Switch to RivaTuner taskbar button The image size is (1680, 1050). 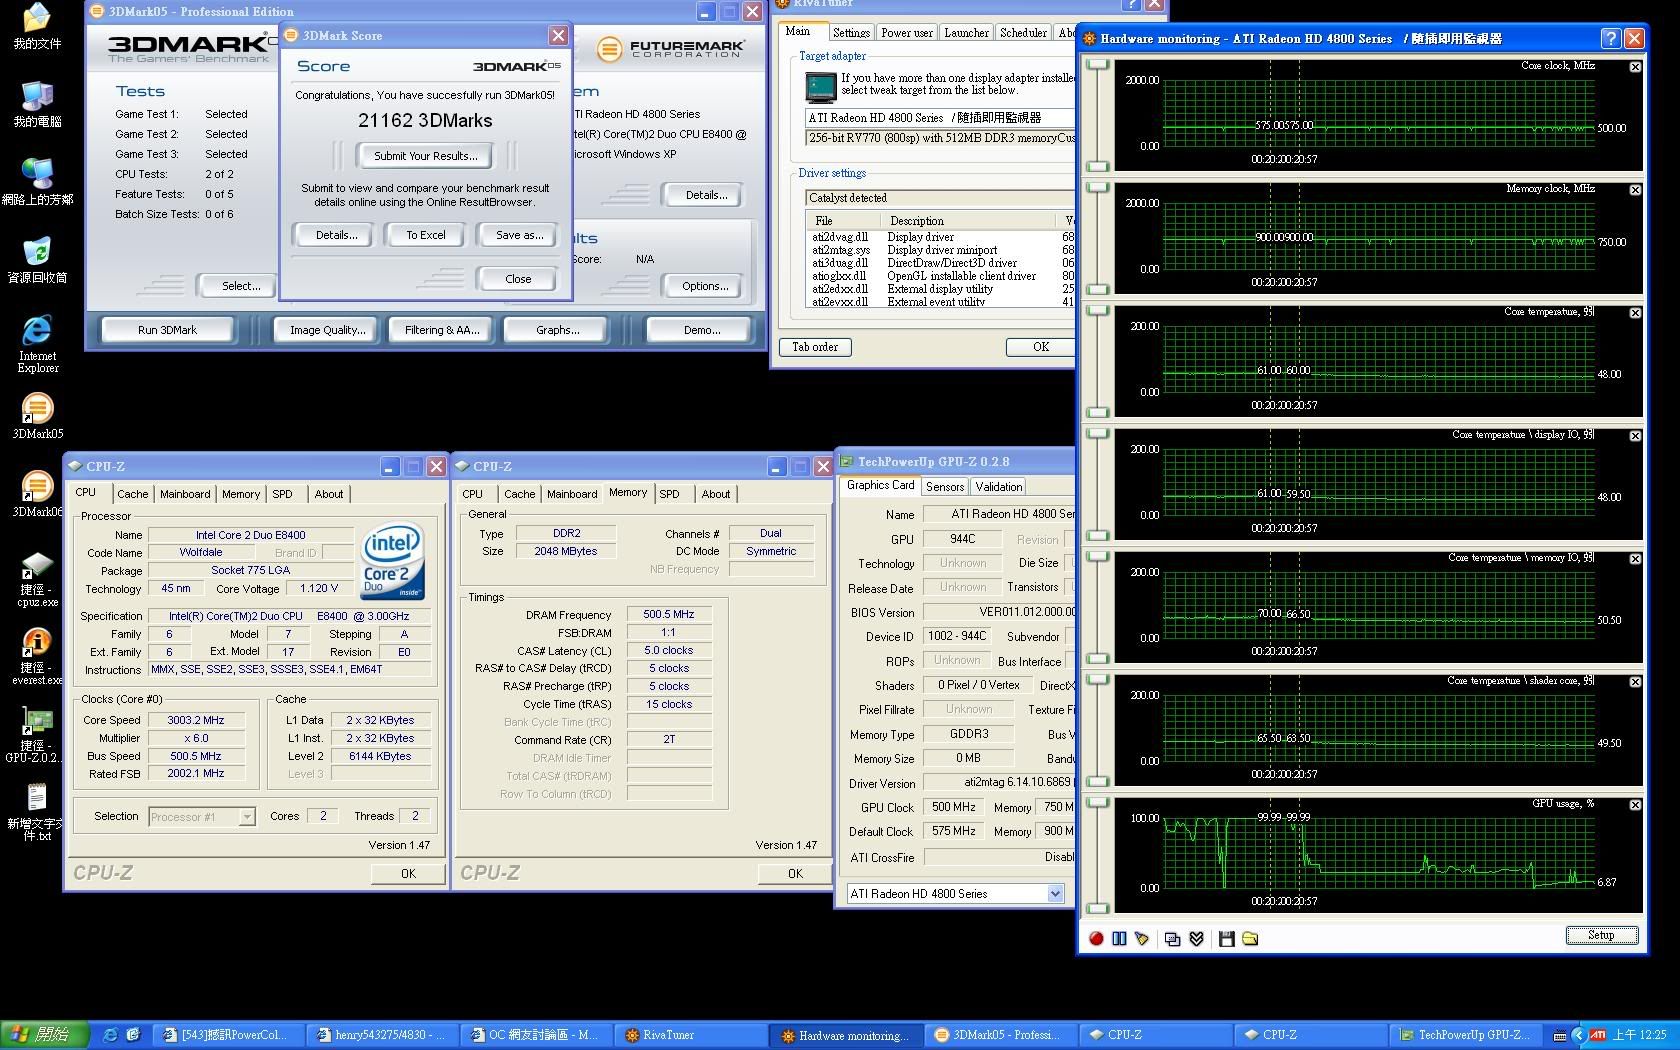(x=690, y=1035)
